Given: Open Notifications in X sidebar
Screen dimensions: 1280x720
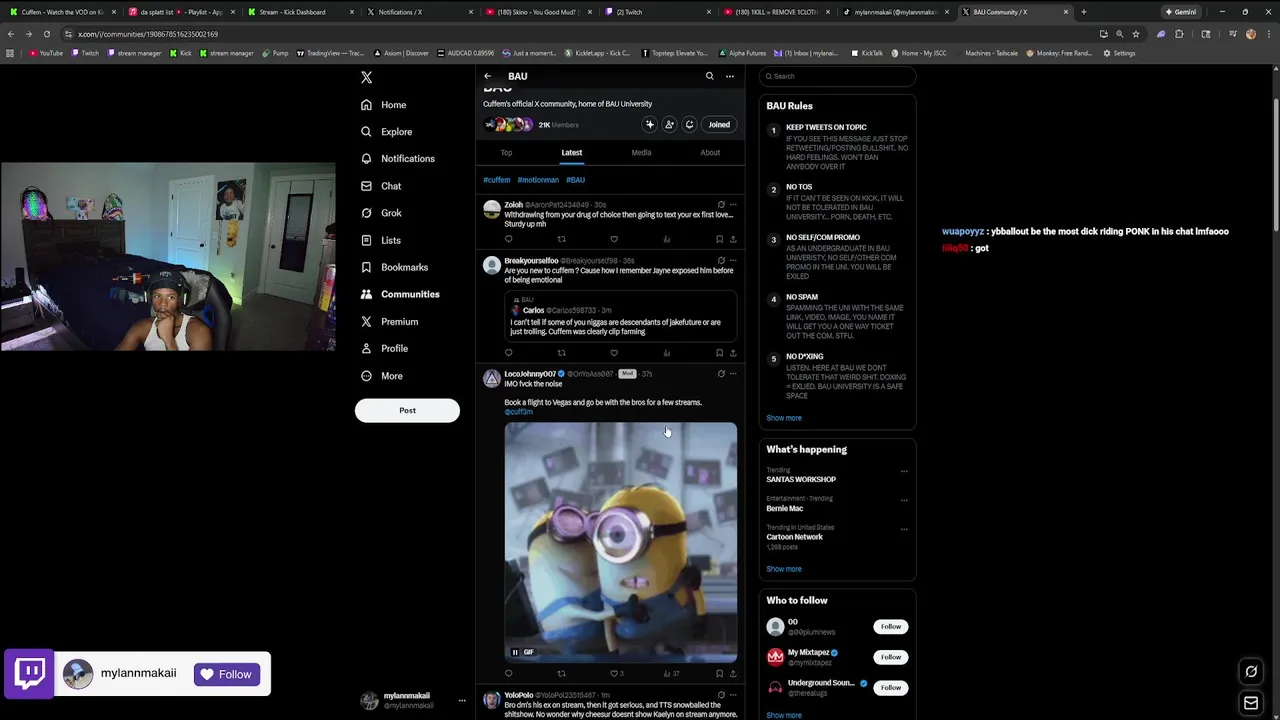Looking at the screenshot, I should pyautogui.click(x=397, y=159).
